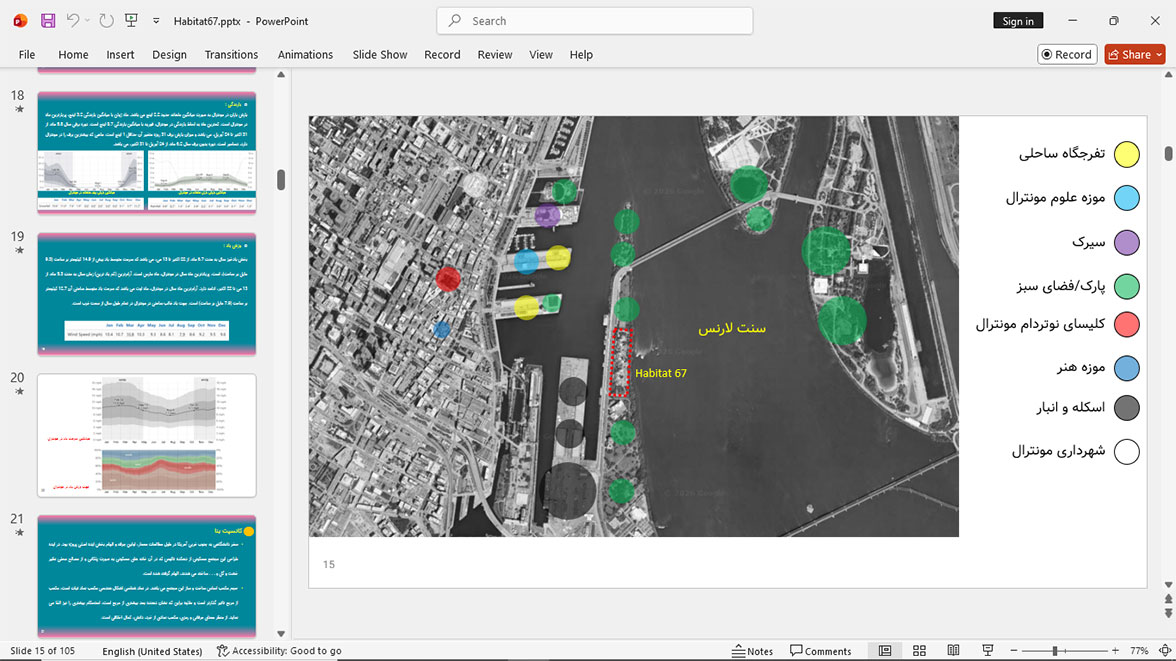Select the dark gray legend circle

coord(1126,408)
